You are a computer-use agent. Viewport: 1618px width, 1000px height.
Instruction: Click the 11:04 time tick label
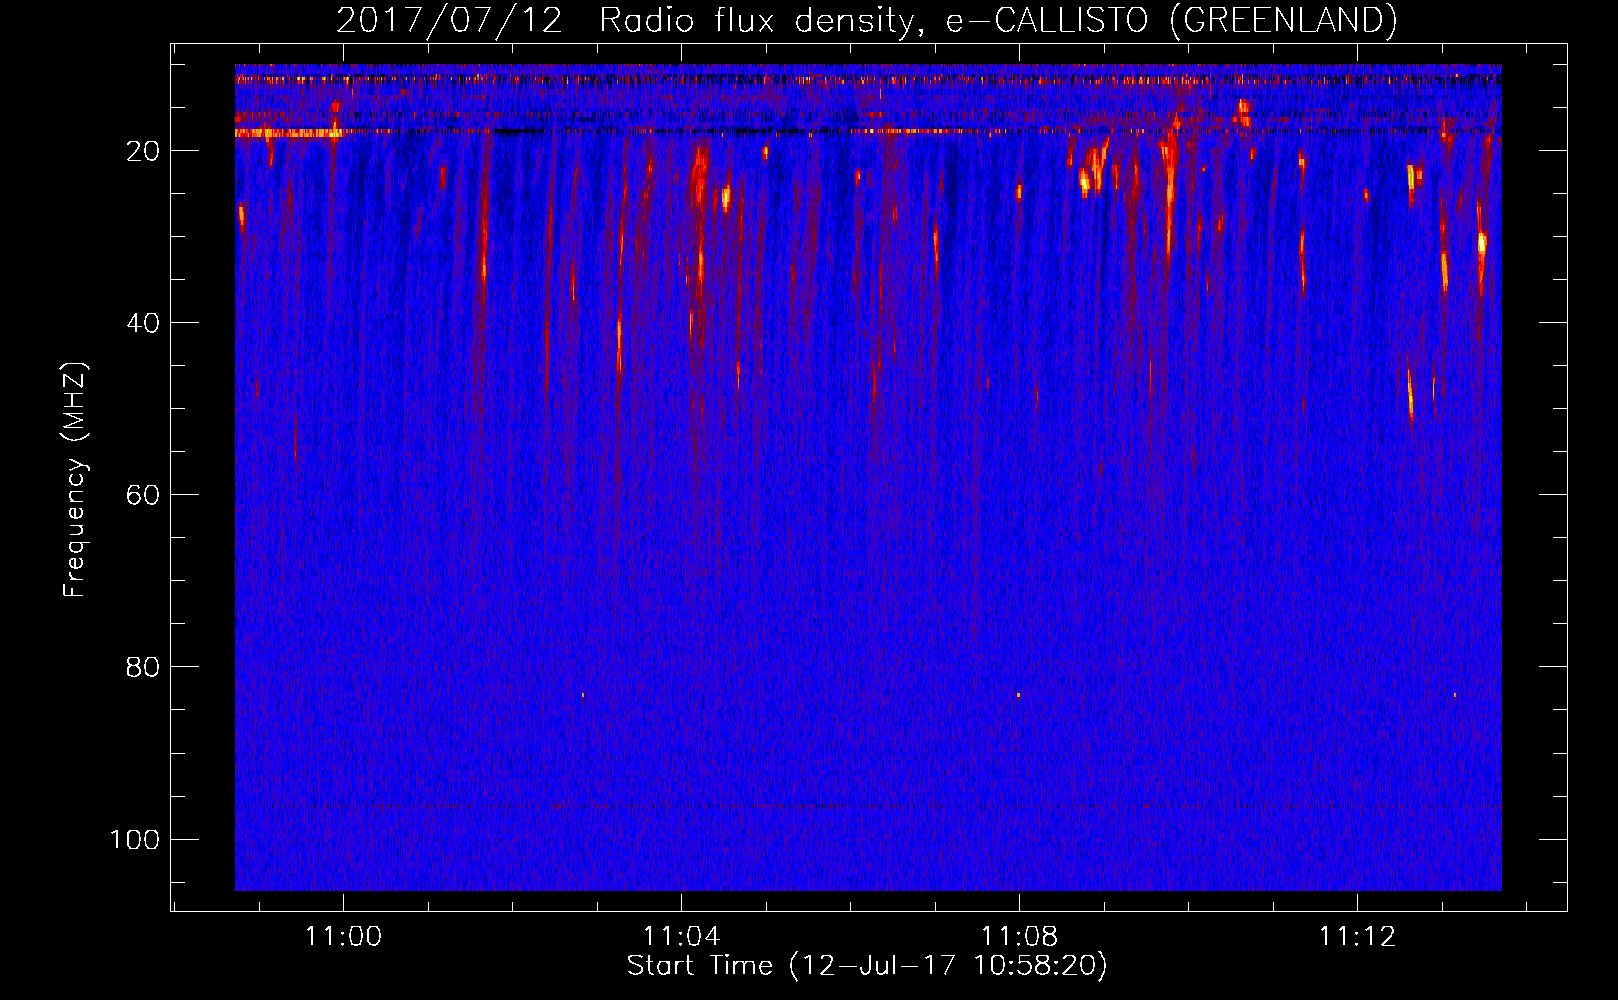[x=681, y=937]
